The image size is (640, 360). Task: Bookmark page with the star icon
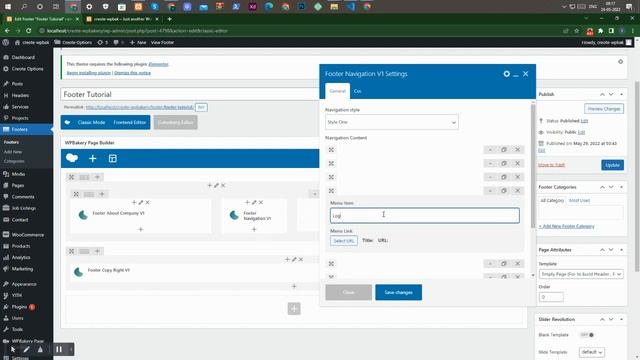[x=576, y=31]
